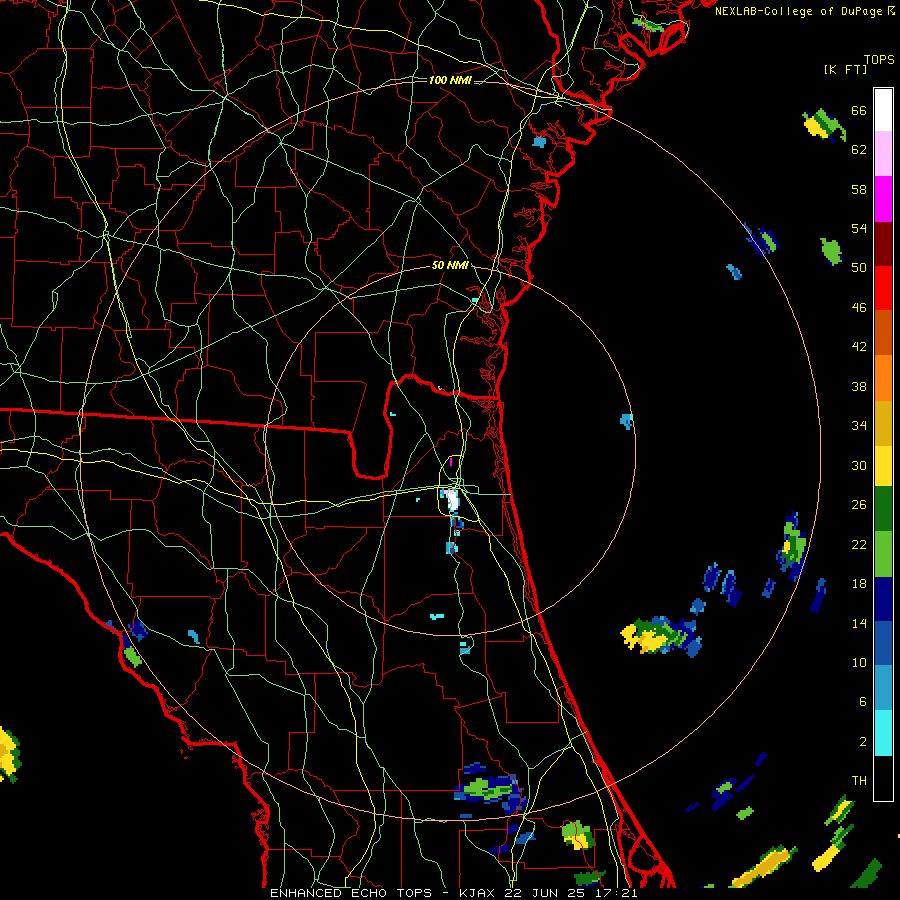The image size is (900, 900).
Task: Click the green-blue echo on the southern ring
Action: click(488, 789)
